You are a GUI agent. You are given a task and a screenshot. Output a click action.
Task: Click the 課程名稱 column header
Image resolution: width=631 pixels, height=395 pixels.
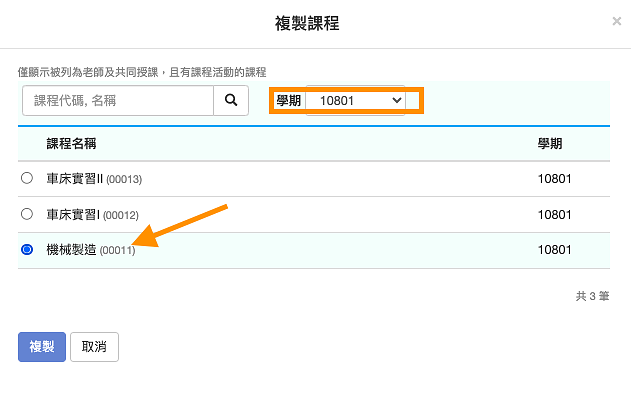71,144
